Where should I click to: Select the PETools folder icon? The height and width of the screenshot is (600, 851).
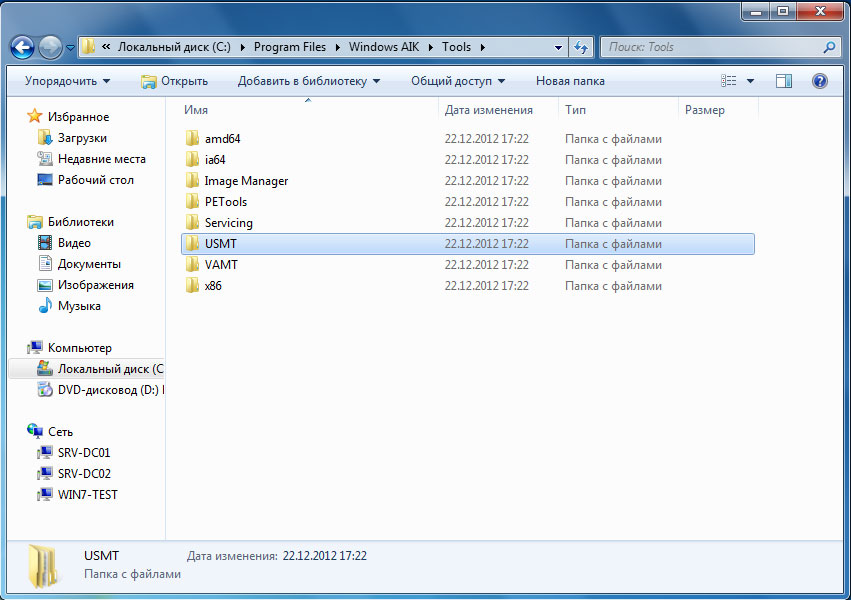pos(192,202)
